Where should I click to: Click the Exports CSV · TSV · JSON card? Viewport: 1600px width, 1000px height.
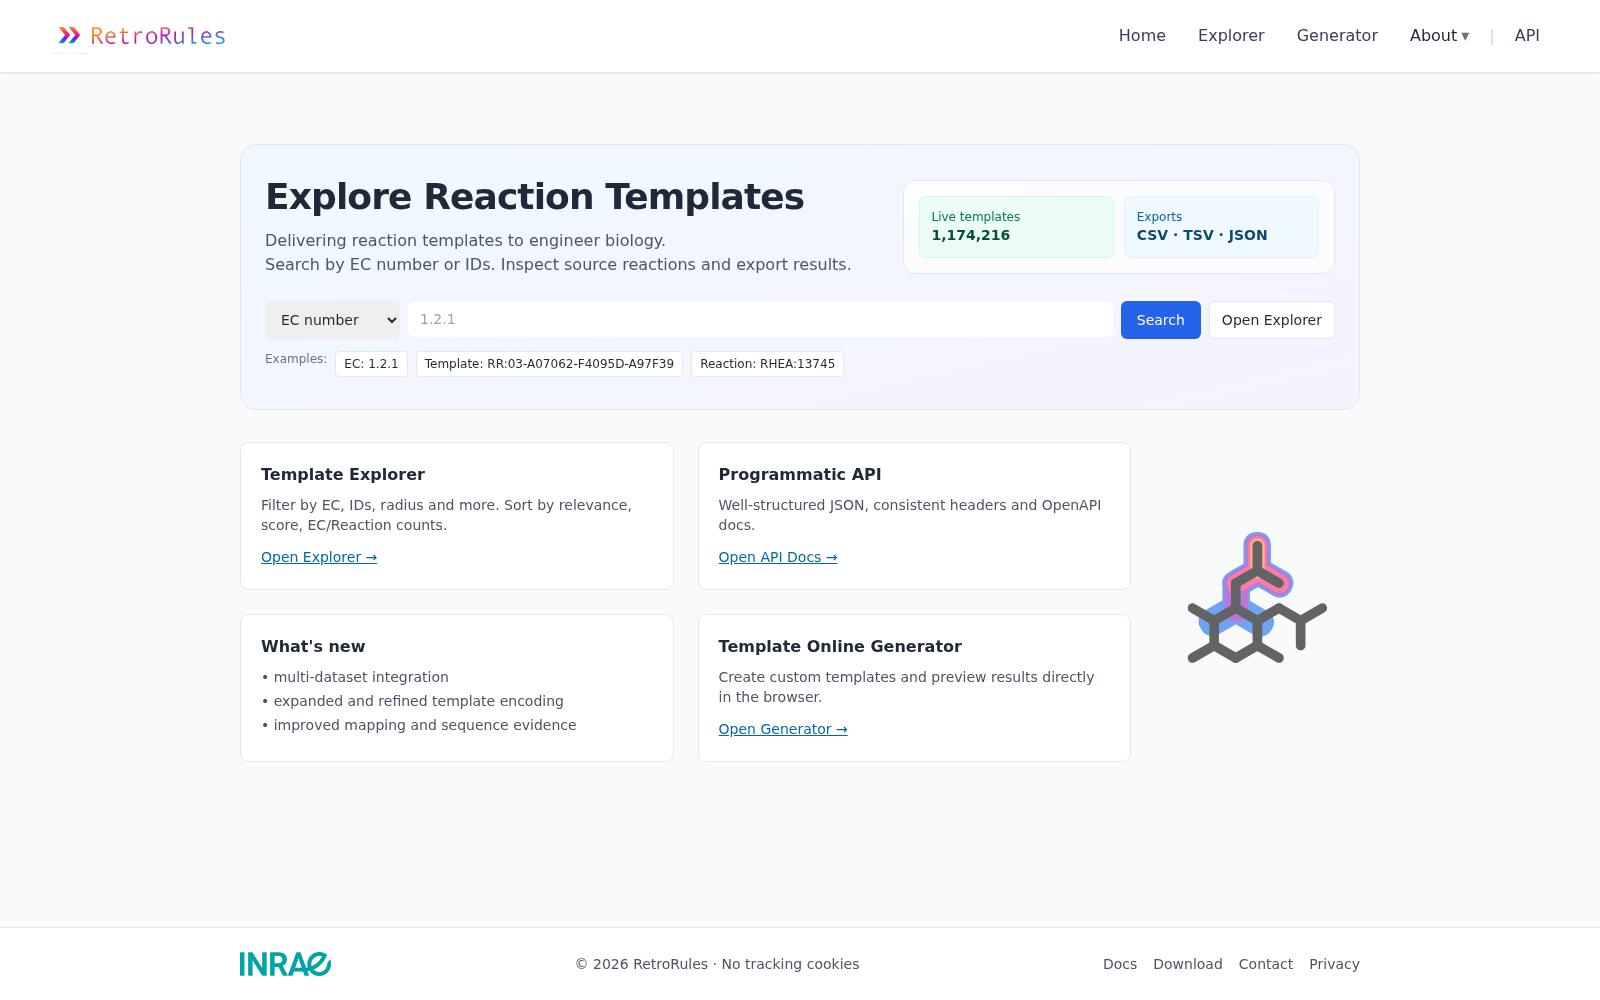coord(1221,227)
